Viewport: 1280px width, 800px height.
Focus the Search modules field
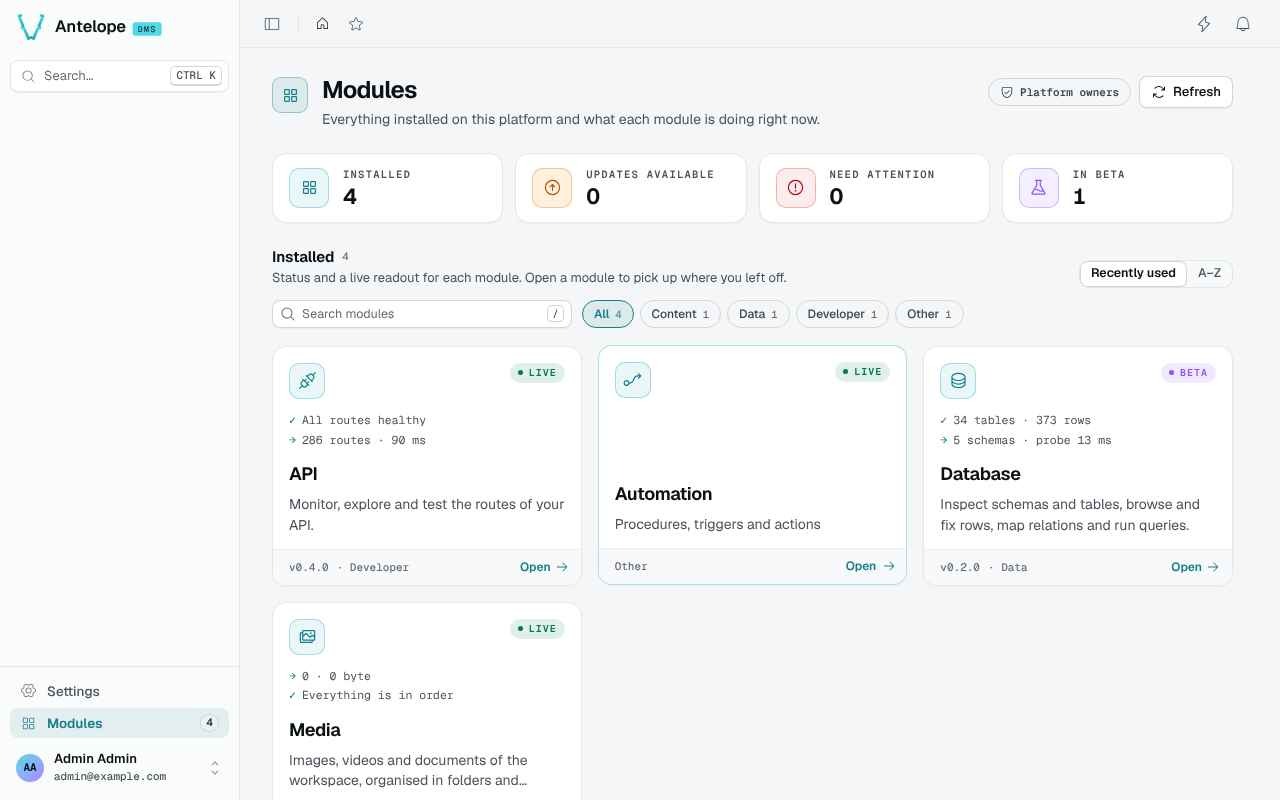[422, 314]
